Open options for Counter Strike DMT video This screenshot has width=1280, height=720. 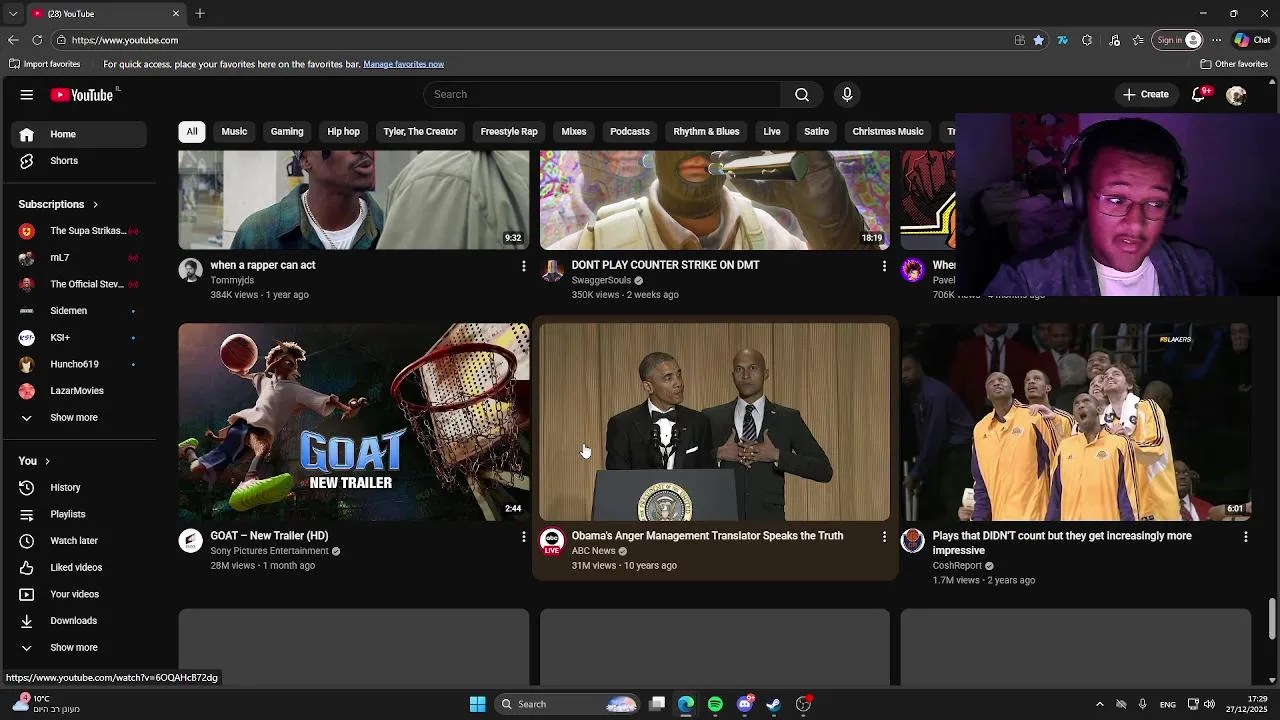coord(884,266)
